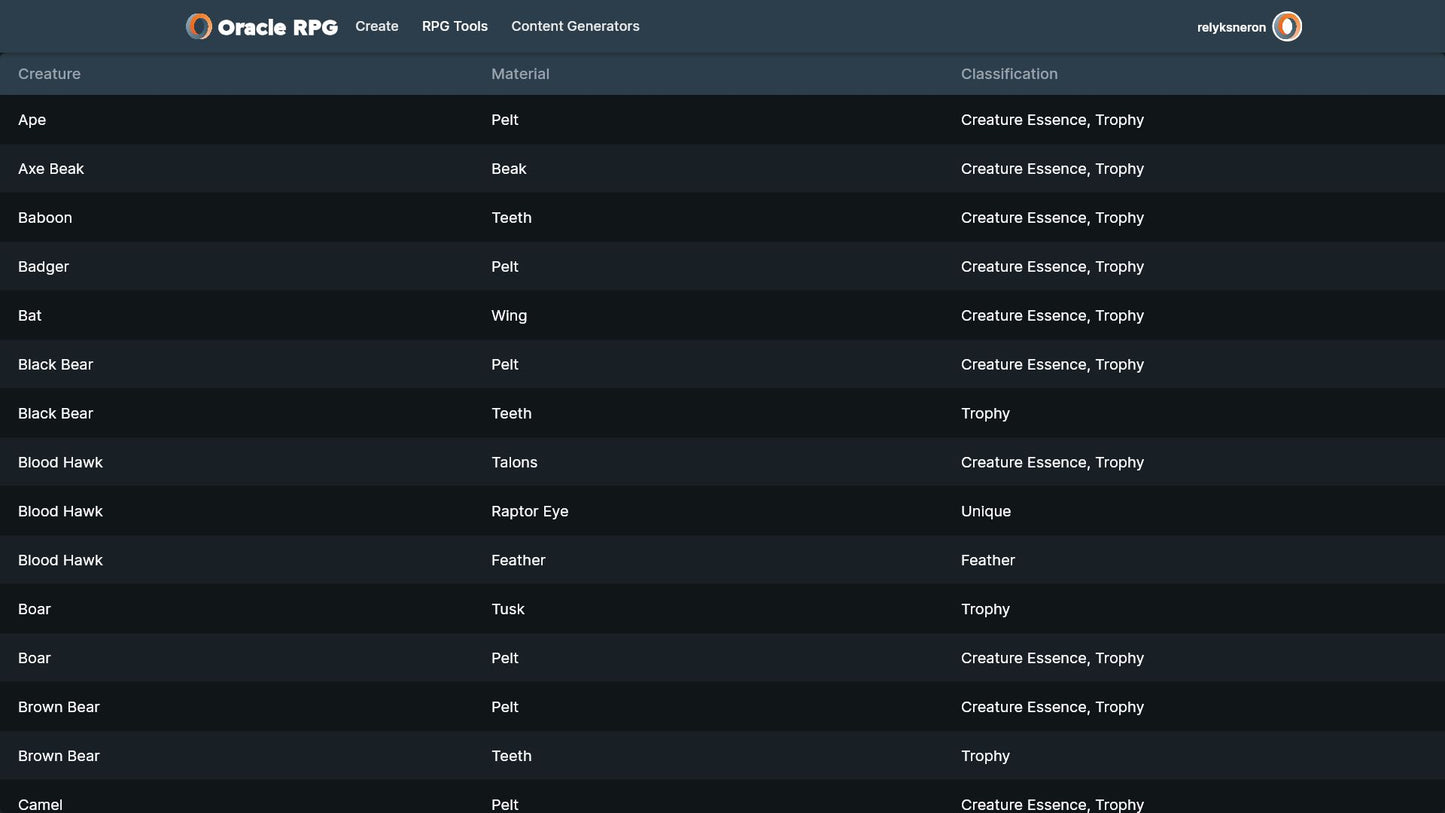
Task: Select the Ape row
Action: [32, 120]
